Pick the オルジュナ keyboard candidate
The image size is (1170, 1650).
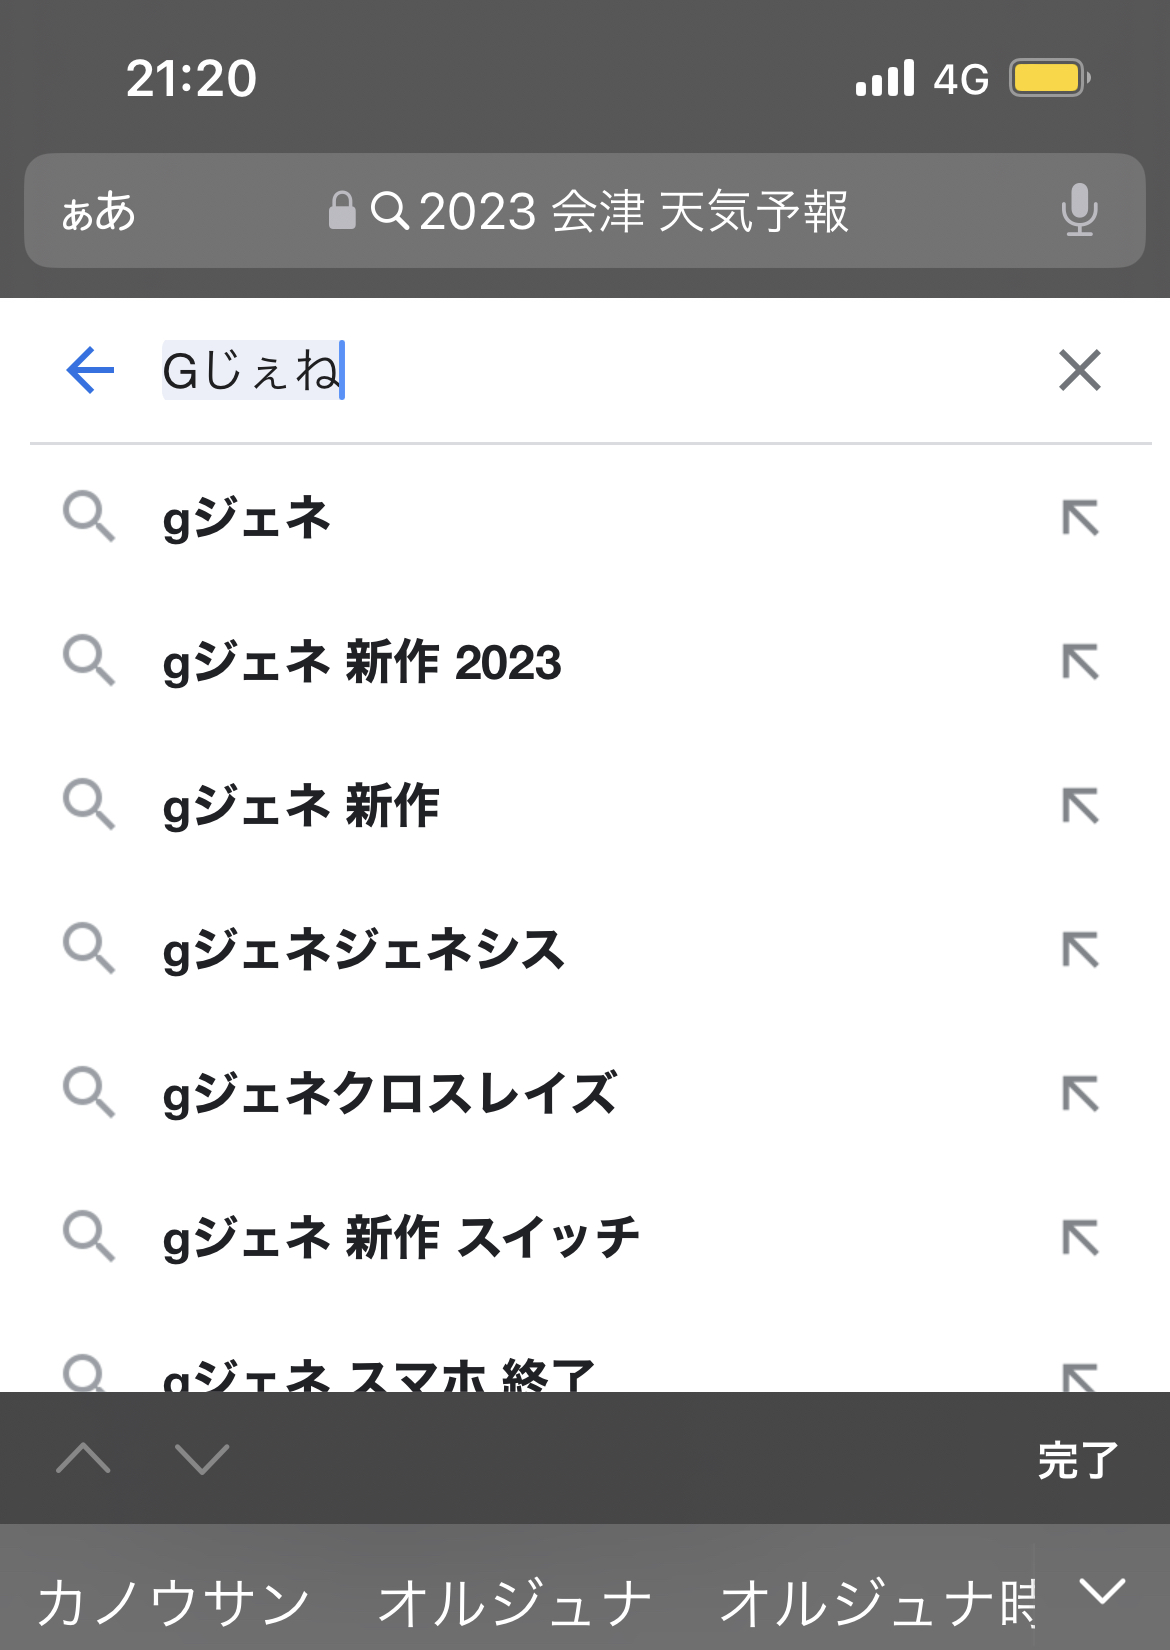click(x=515, y=1602)
